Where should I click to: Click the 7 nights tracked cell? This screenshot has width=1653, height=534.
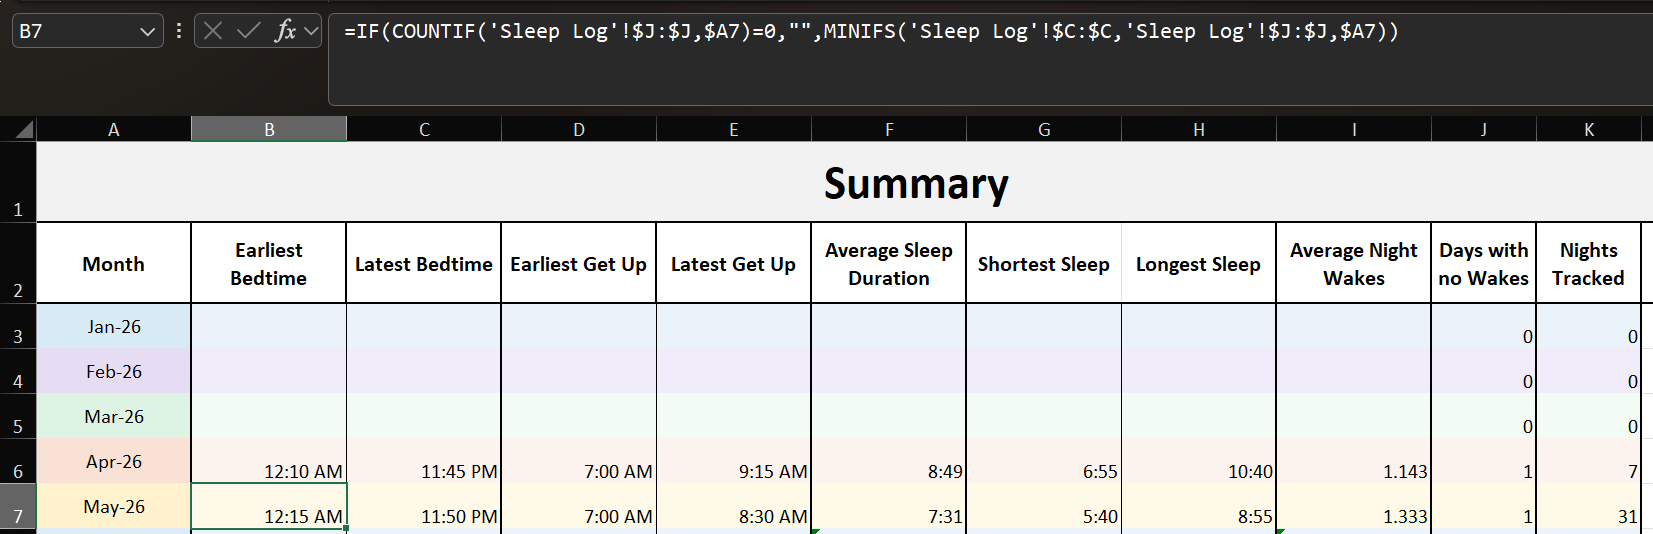tap(1589, 461)
